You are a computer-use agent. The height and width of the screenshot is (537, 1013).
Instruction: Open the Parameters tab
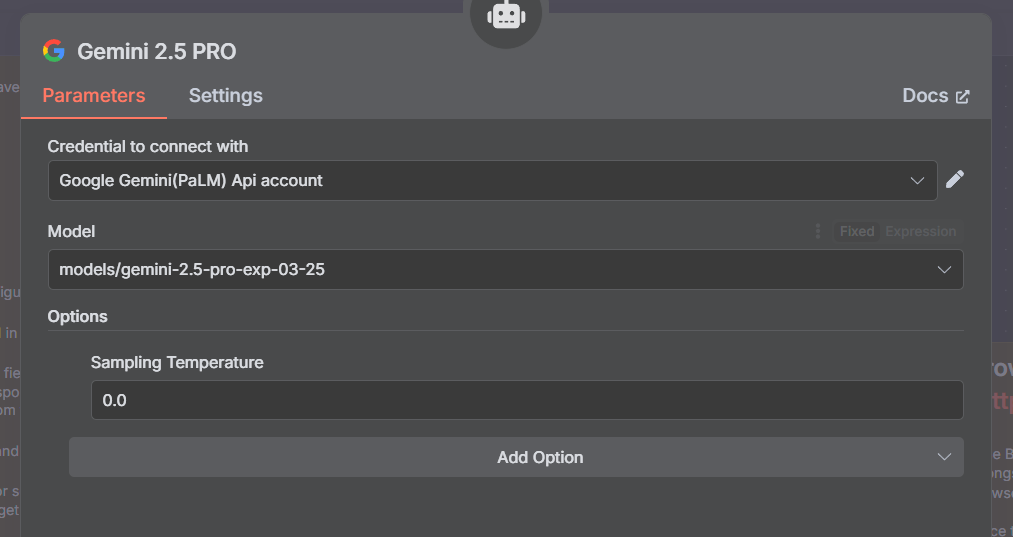coord(94,96)
